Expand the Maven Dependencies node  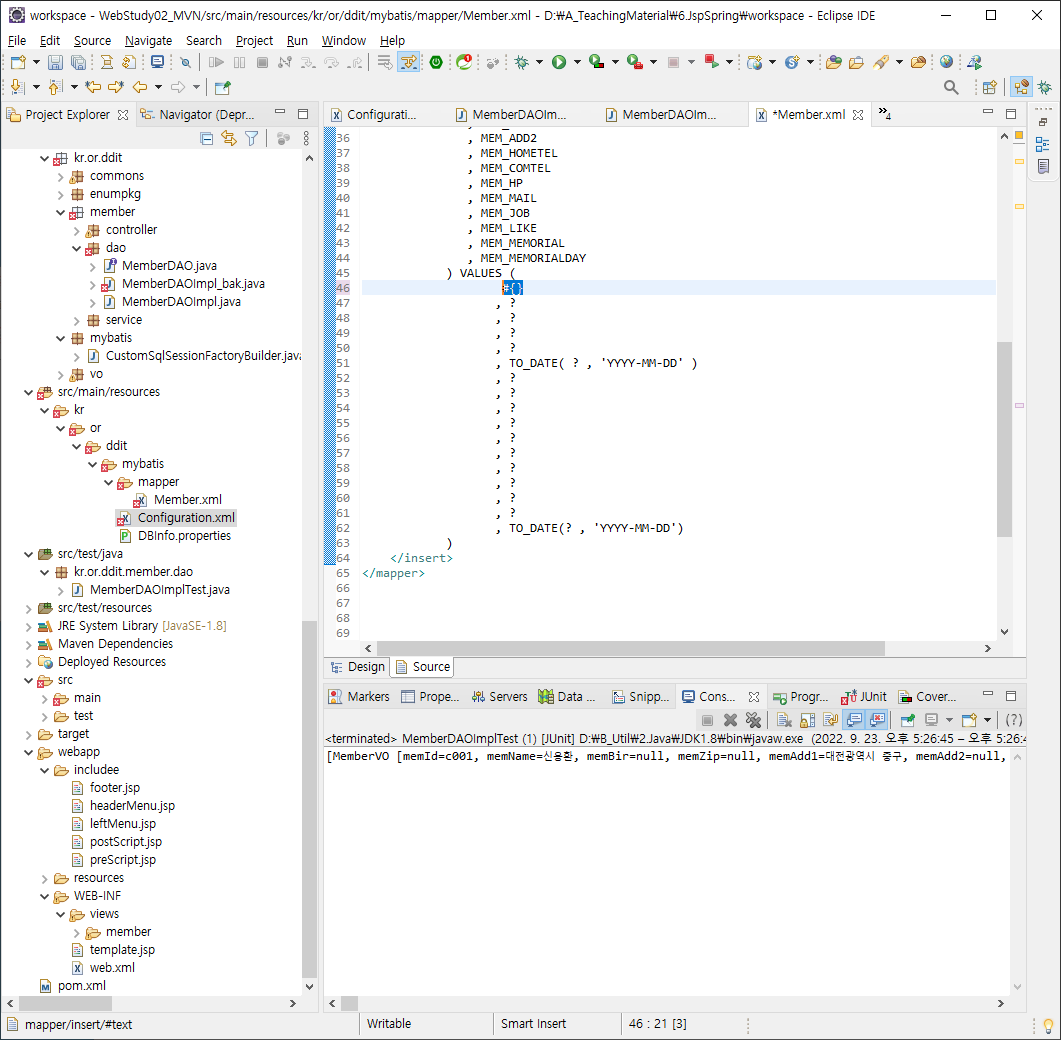point(28,644)
